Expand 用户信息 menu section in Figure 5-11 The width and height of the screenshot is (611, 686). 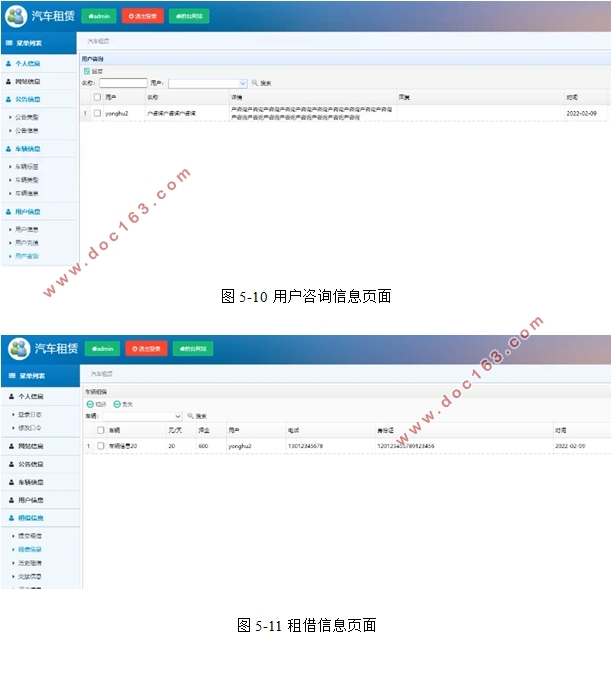click(40, 500)
